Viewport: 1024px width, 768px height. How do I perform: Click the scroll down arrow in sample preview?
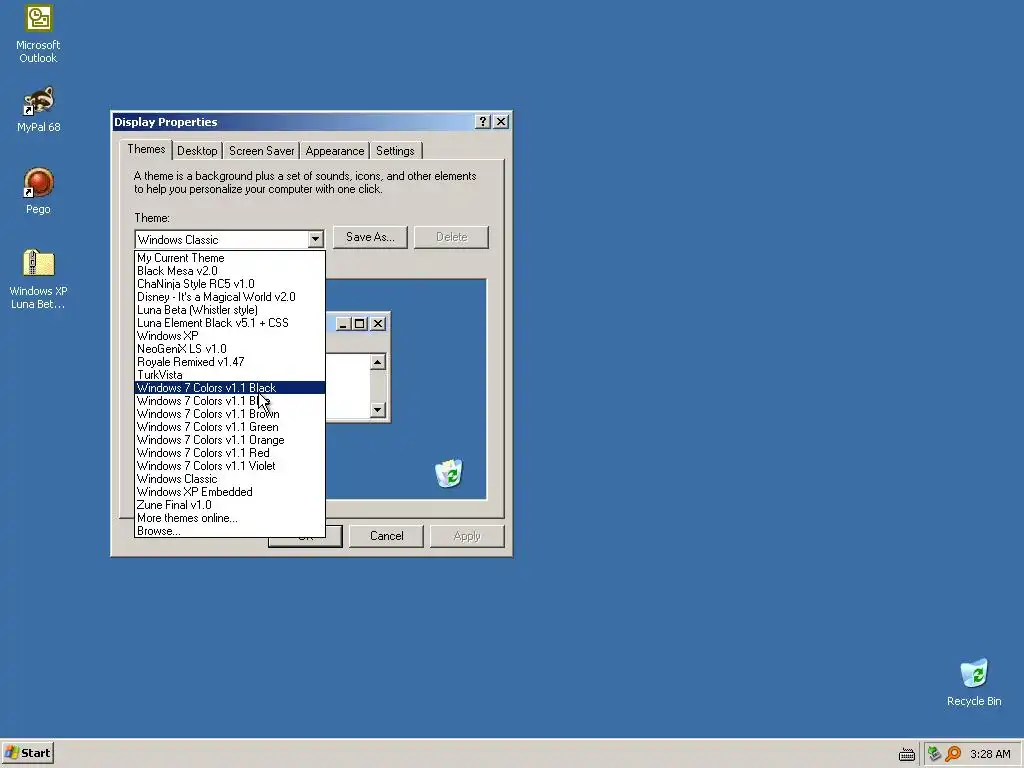pyautogui.click(x=377, y=409)
